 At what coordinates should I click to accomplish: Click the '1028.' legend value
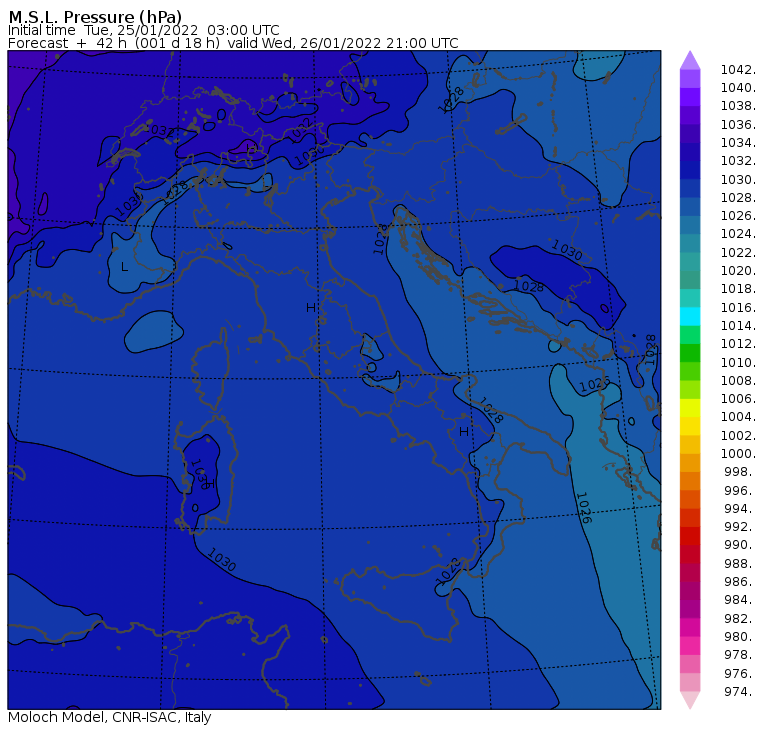[x=738, y=198]
